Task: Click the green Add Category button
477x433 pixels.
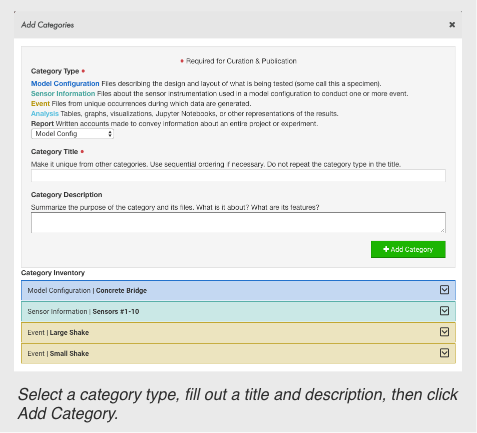Action: tap(408, 249)
